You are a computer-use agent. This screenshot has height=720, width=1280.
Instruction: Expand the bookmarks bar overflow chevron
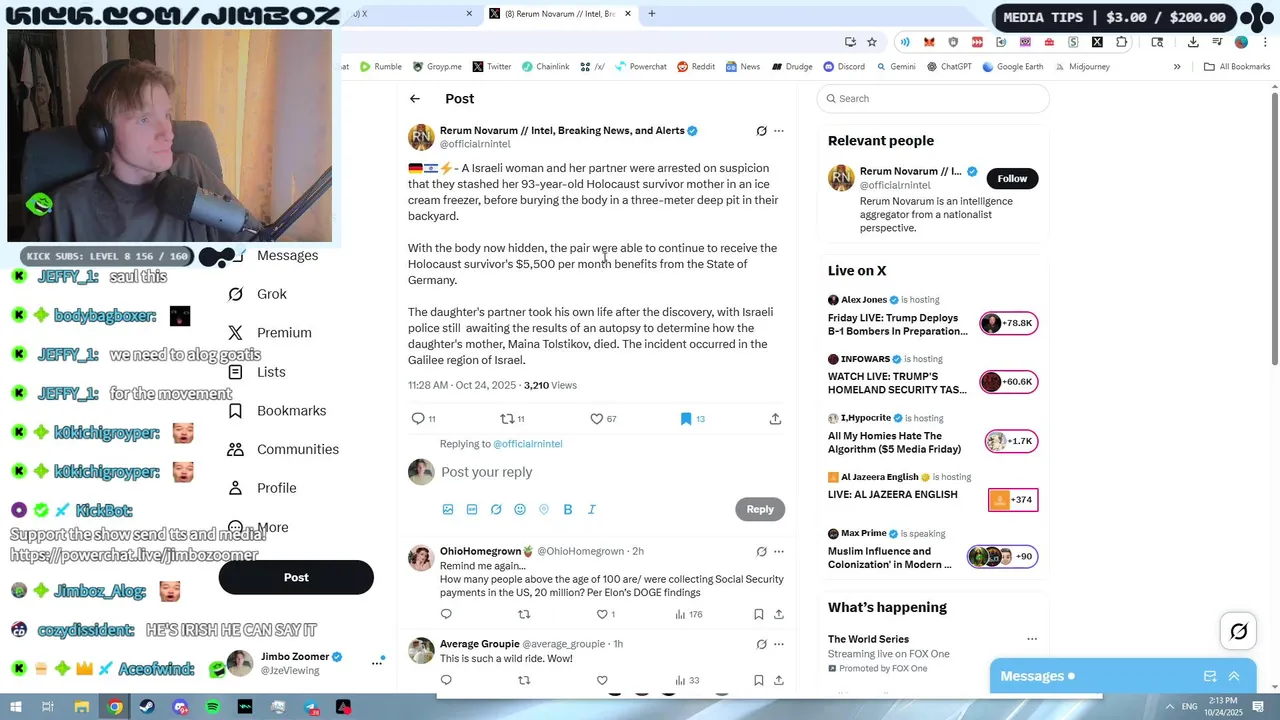[1177, 67]
